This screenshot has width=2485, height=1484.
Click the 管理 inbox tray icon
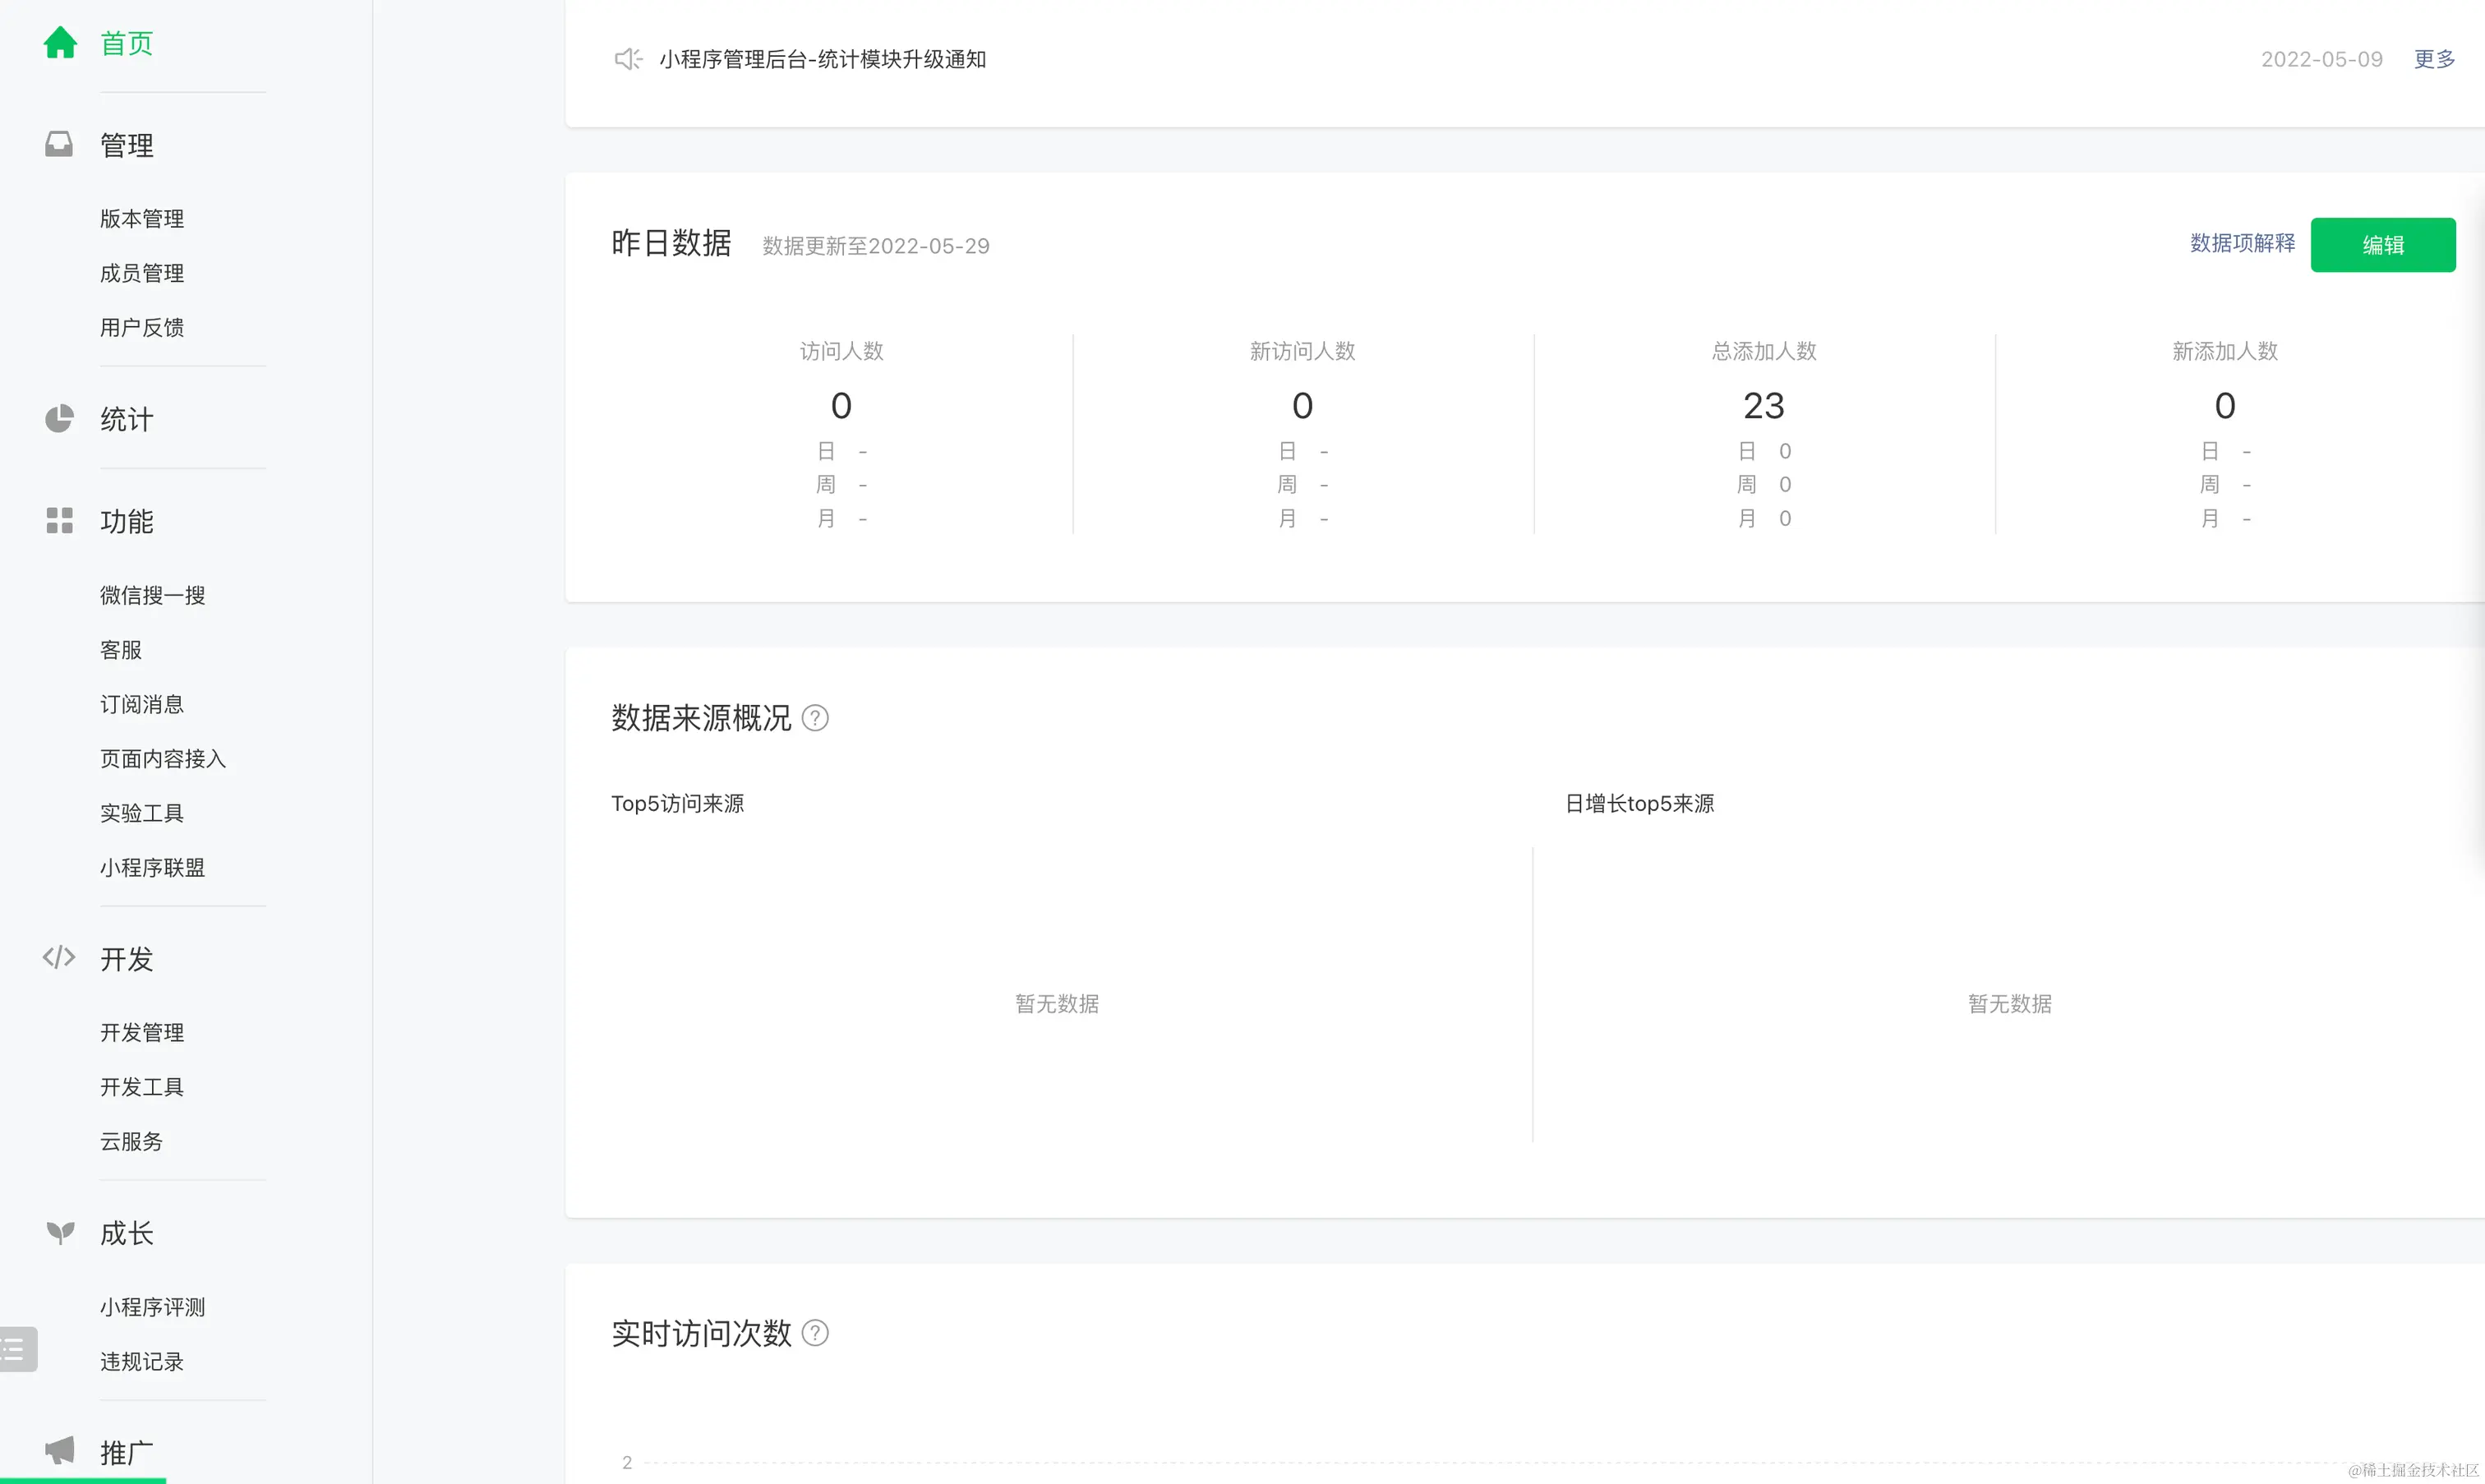[x=59, y=145]
